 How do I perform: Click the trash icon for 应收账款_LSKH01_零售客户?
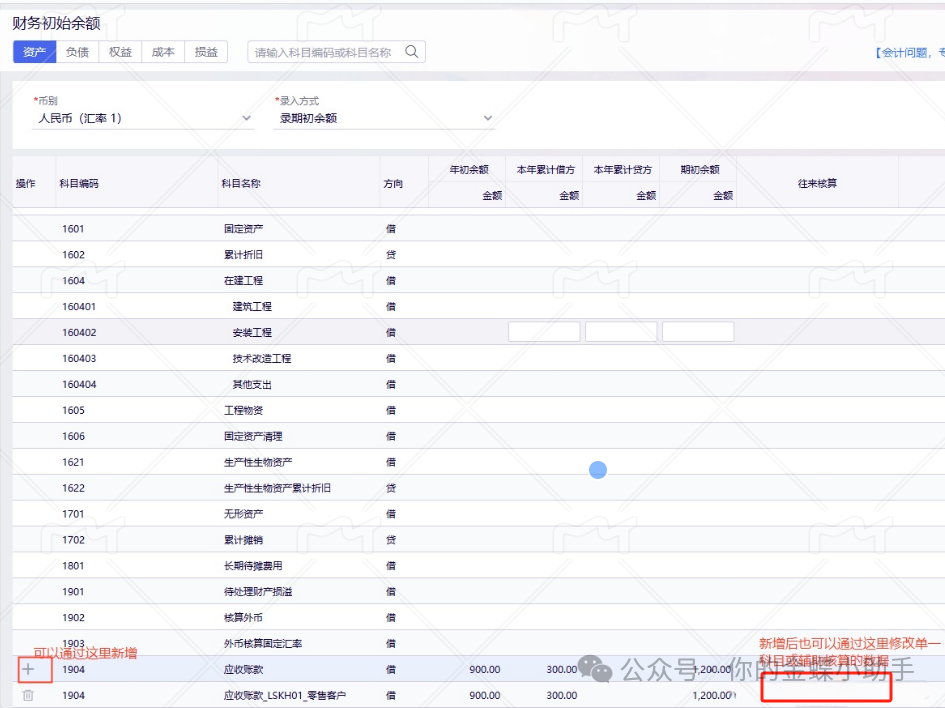(28, 695)
